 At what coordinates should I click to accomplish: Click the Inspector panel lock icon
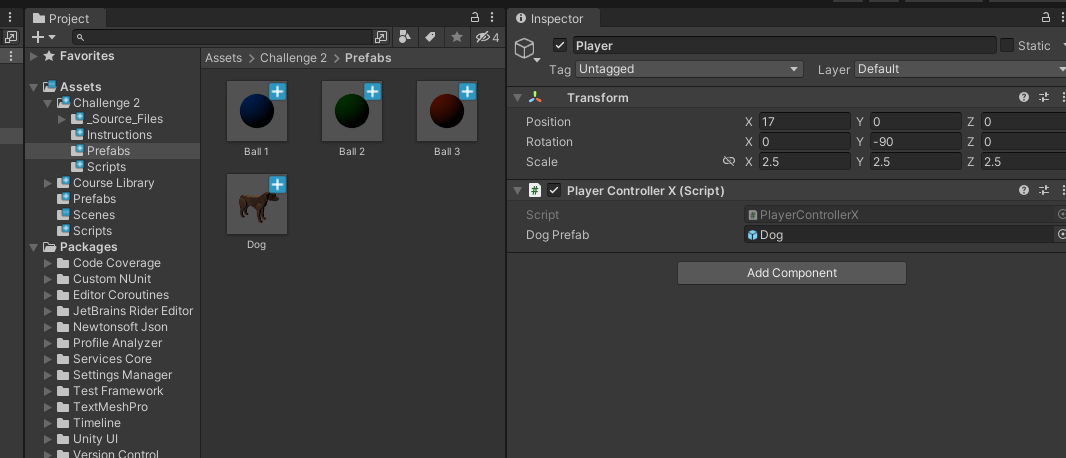click(1046, 18)
